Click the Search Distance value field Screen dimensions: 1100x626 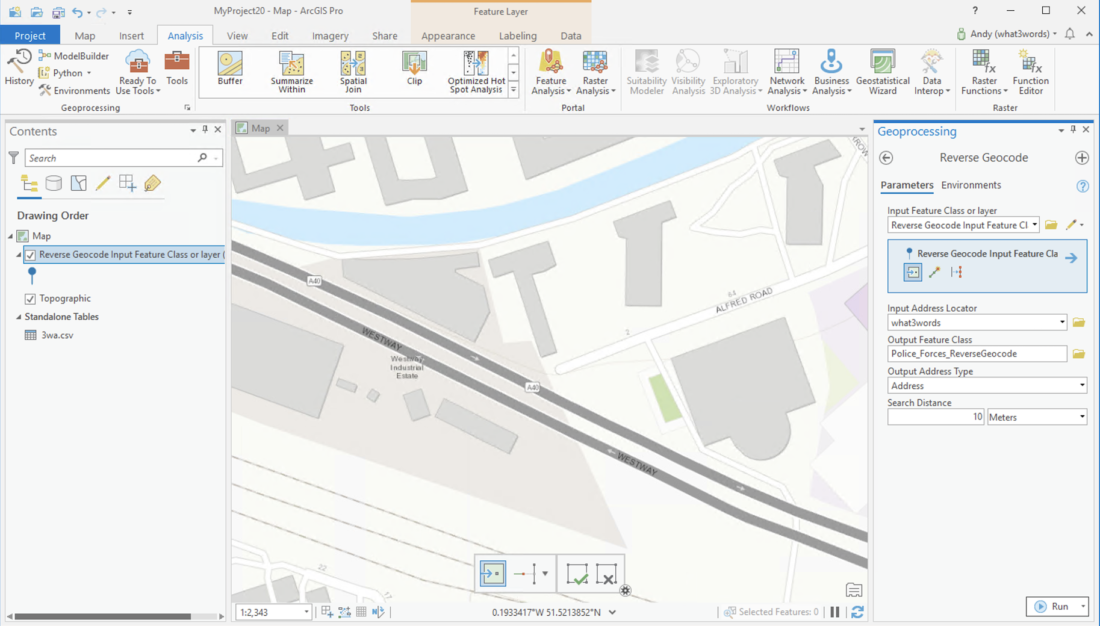point(936,417)
